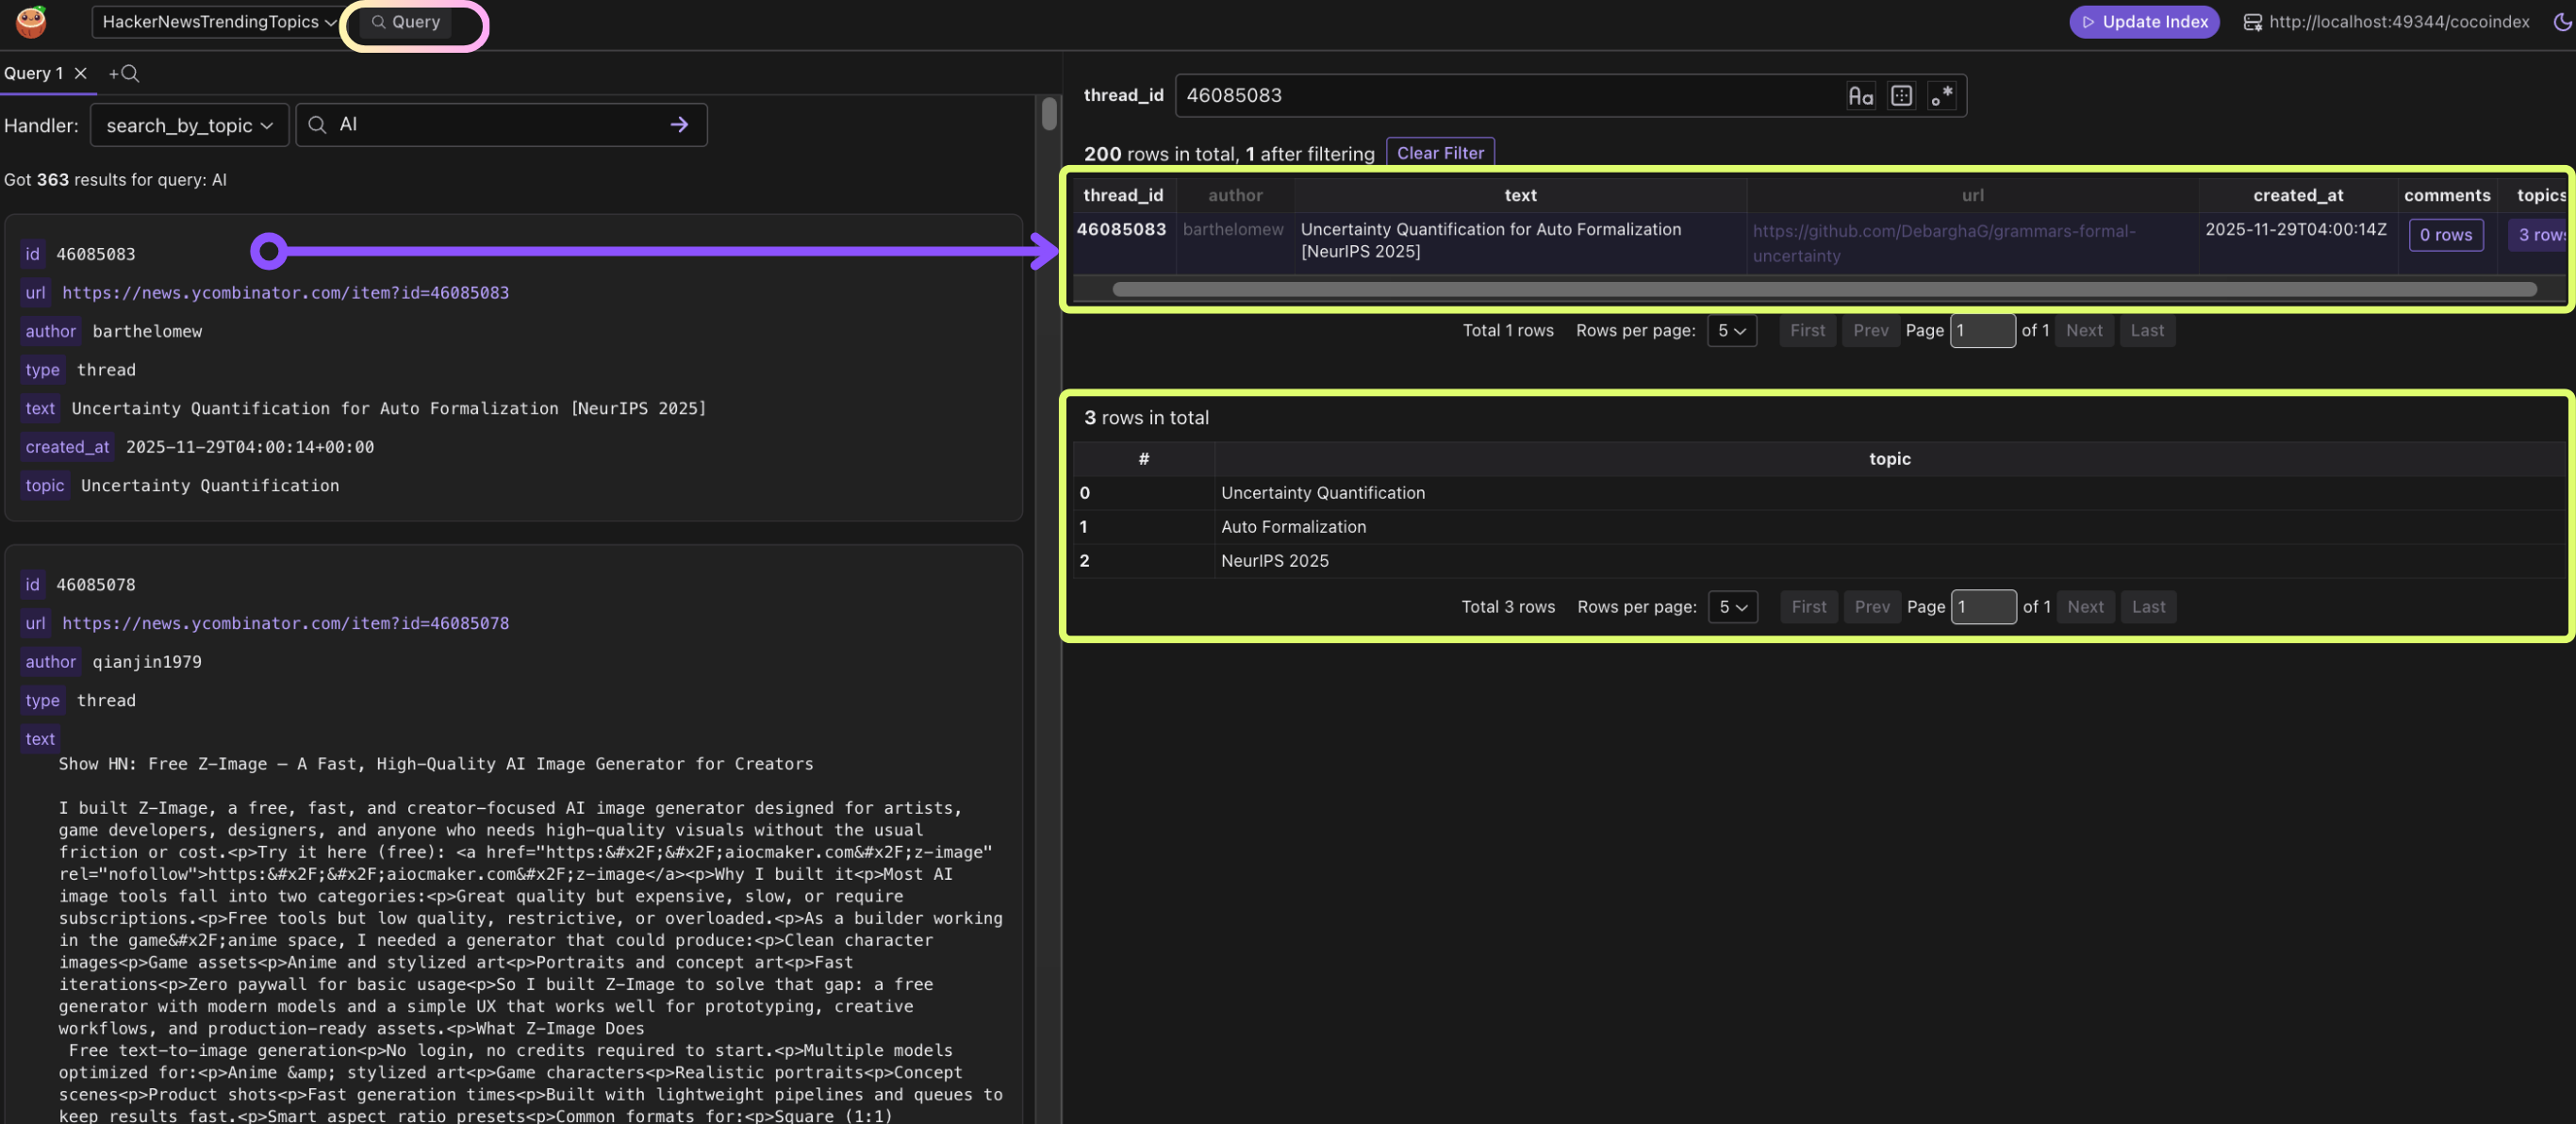The width and height of the screenshot is (2576, 1124).
Task: Change rows per page in threads table
Action: tap(1731, 331)
